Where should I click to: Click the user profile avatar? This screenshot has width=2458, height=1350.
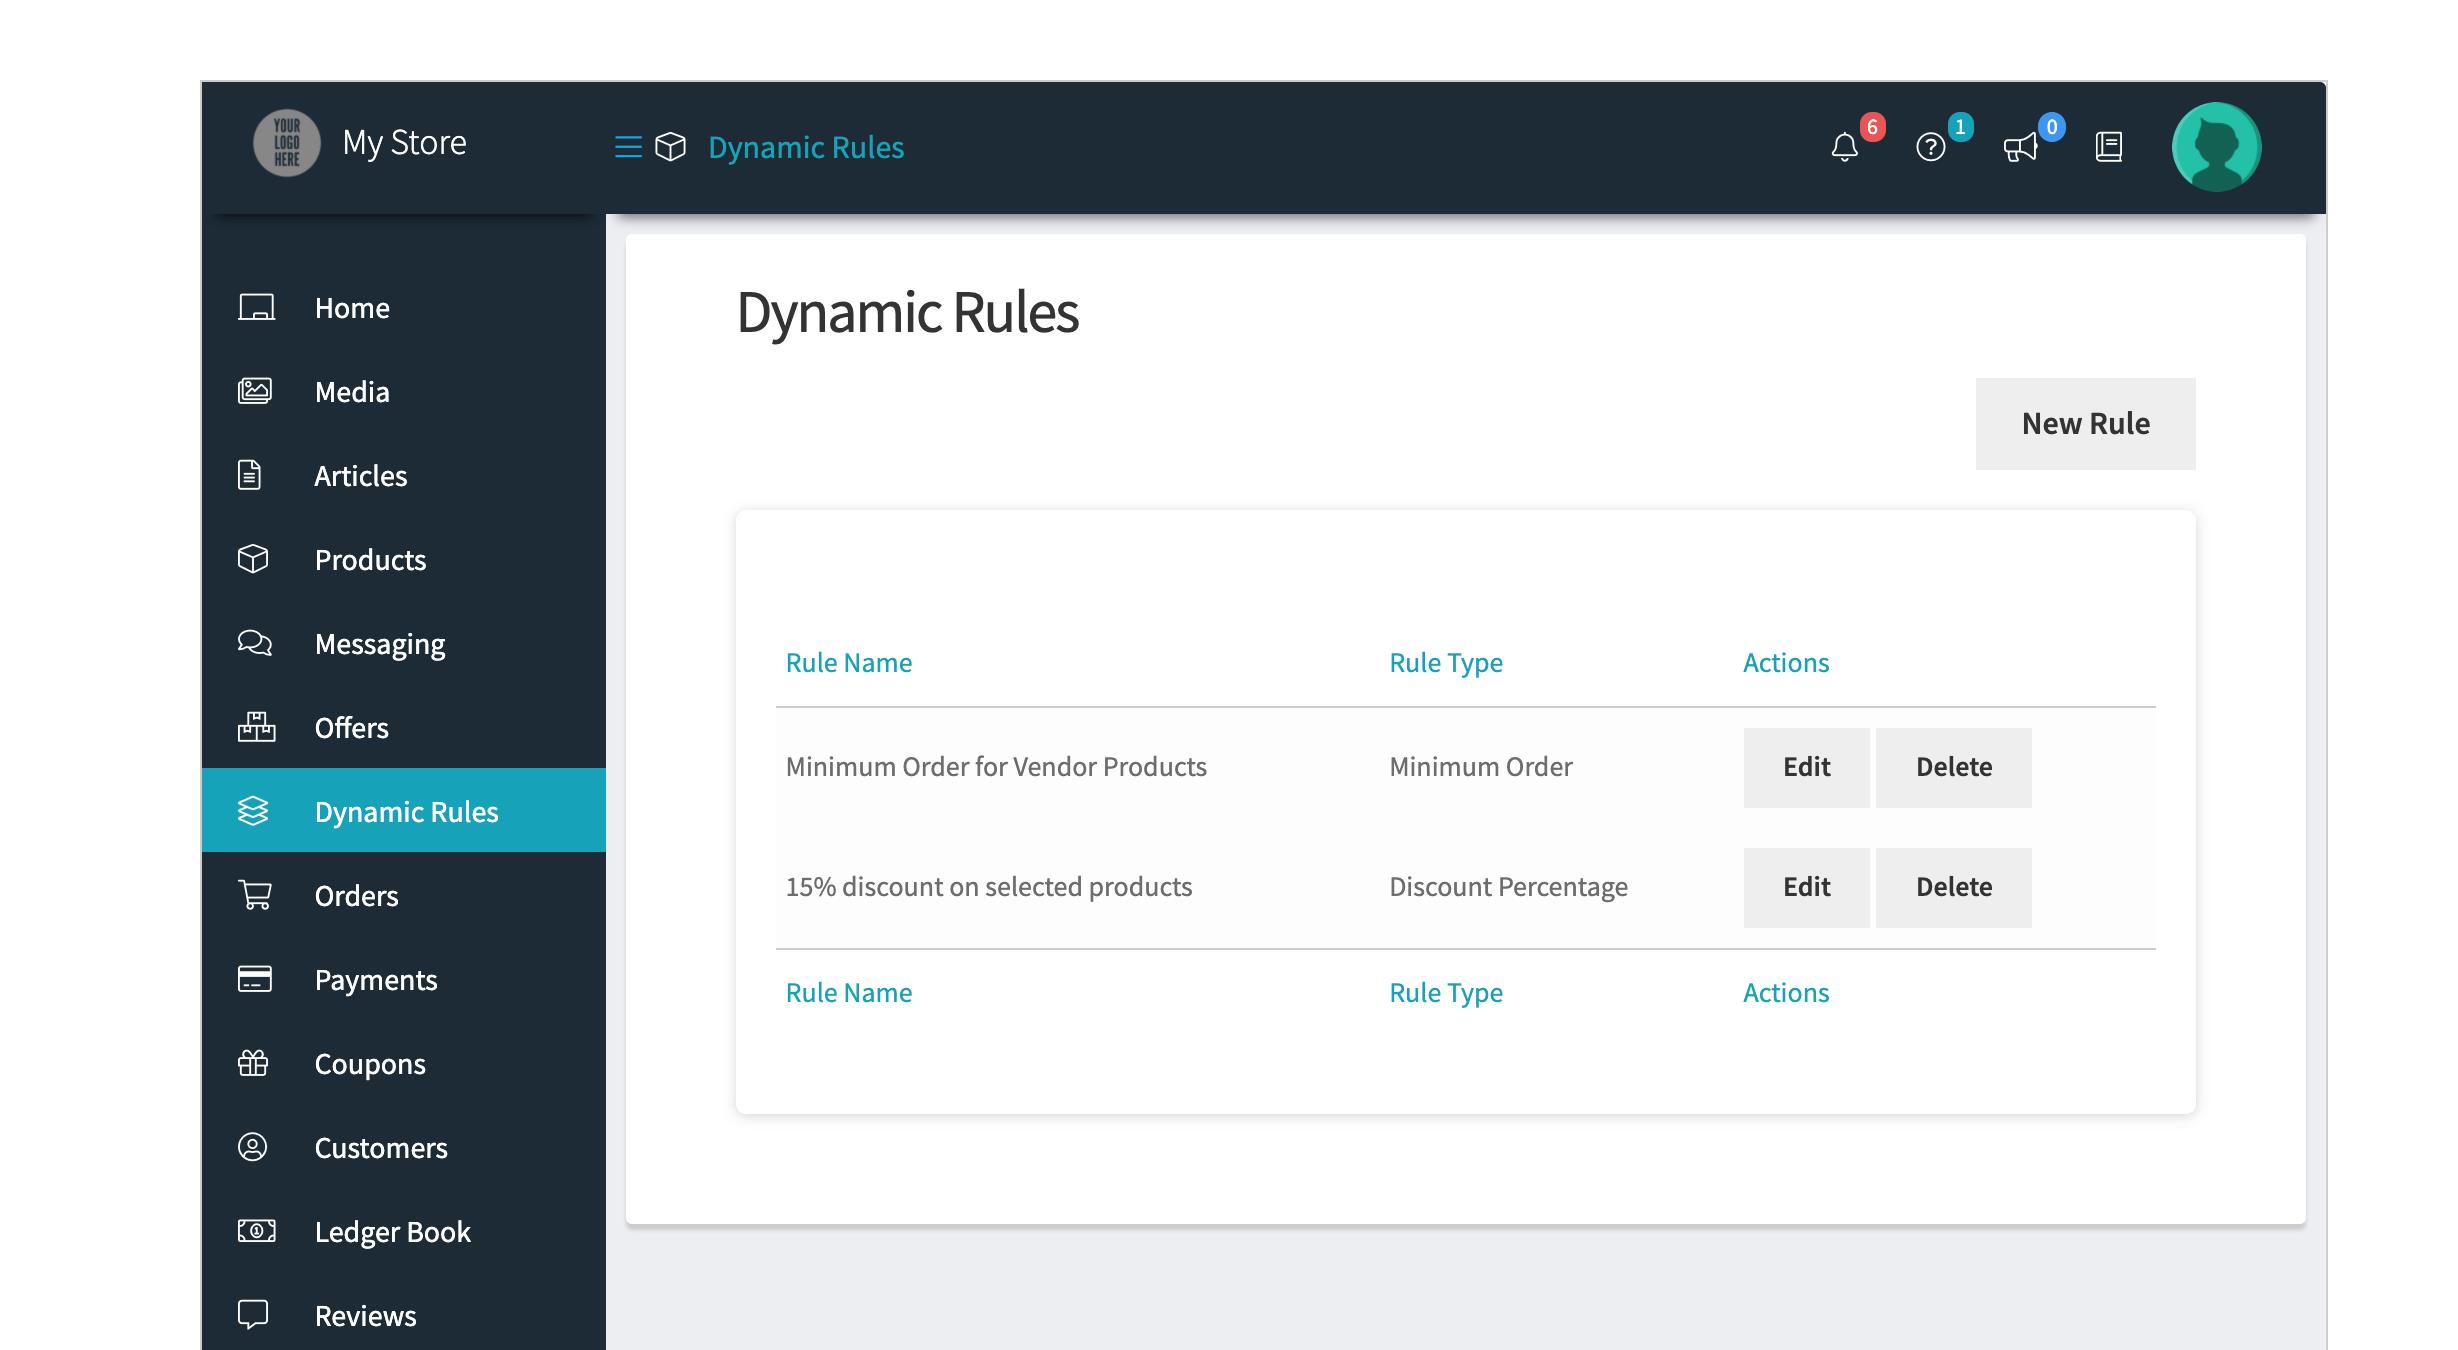click(2216, 147)
